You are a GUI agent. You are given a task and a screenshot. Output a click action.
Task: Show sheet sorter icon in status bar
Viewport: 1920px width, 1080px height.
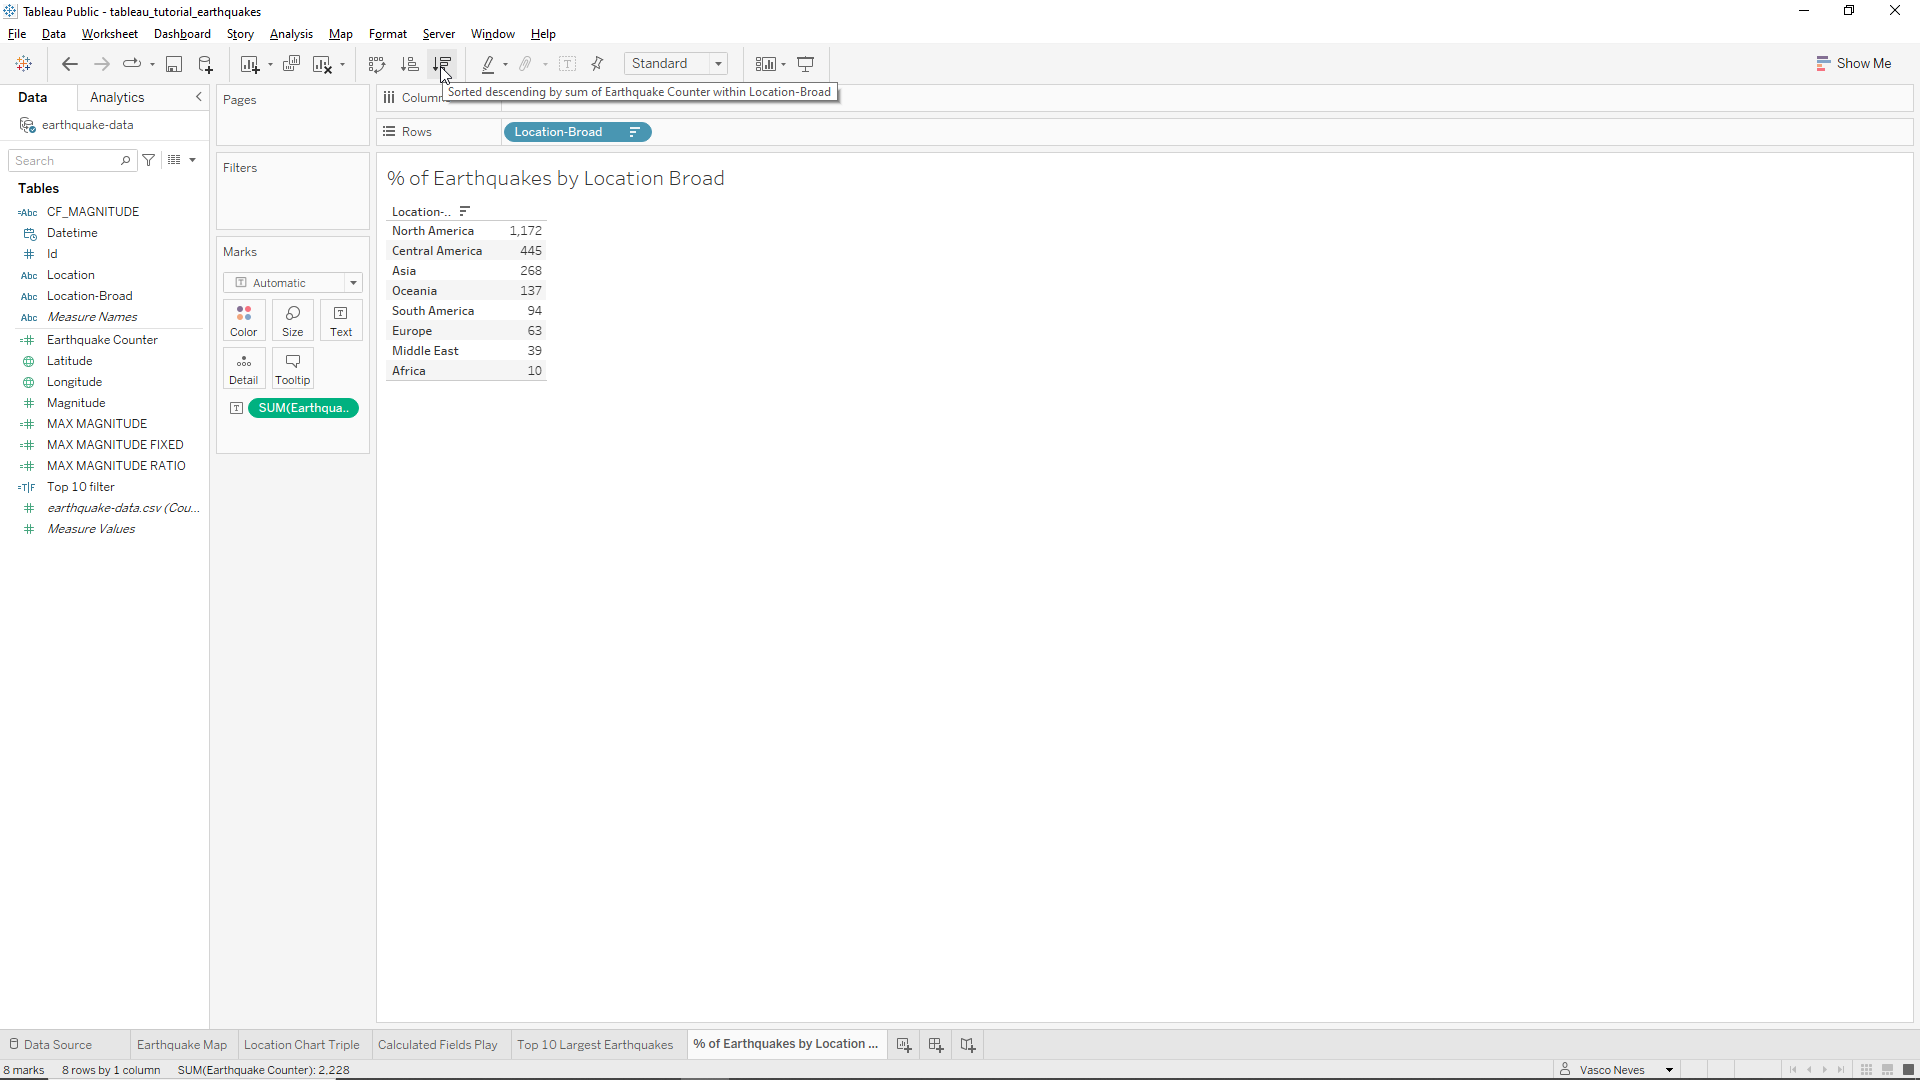tap(1866, 1070)
